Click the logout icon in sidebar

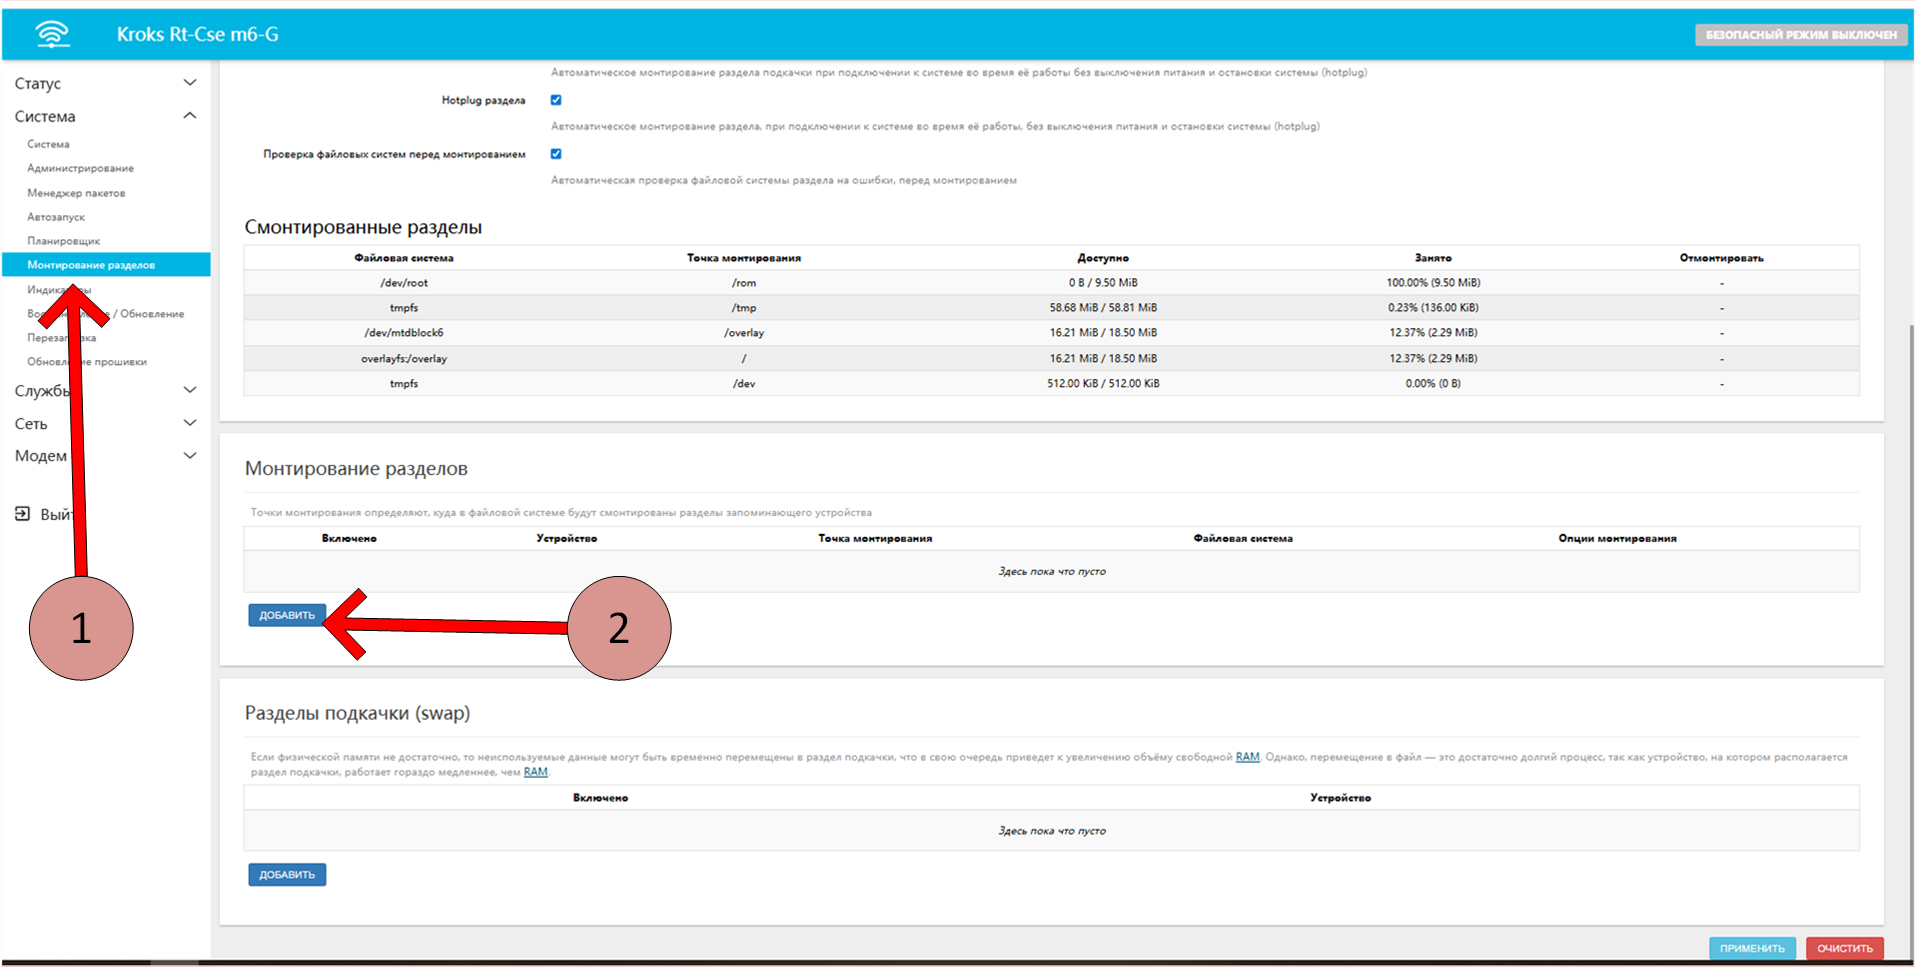point(22,514)
